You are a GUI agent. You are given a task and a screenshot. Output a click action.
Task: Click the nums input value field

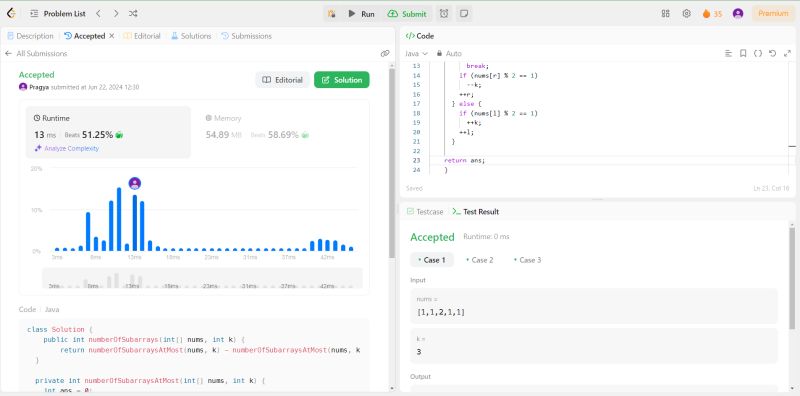point(594,306)
